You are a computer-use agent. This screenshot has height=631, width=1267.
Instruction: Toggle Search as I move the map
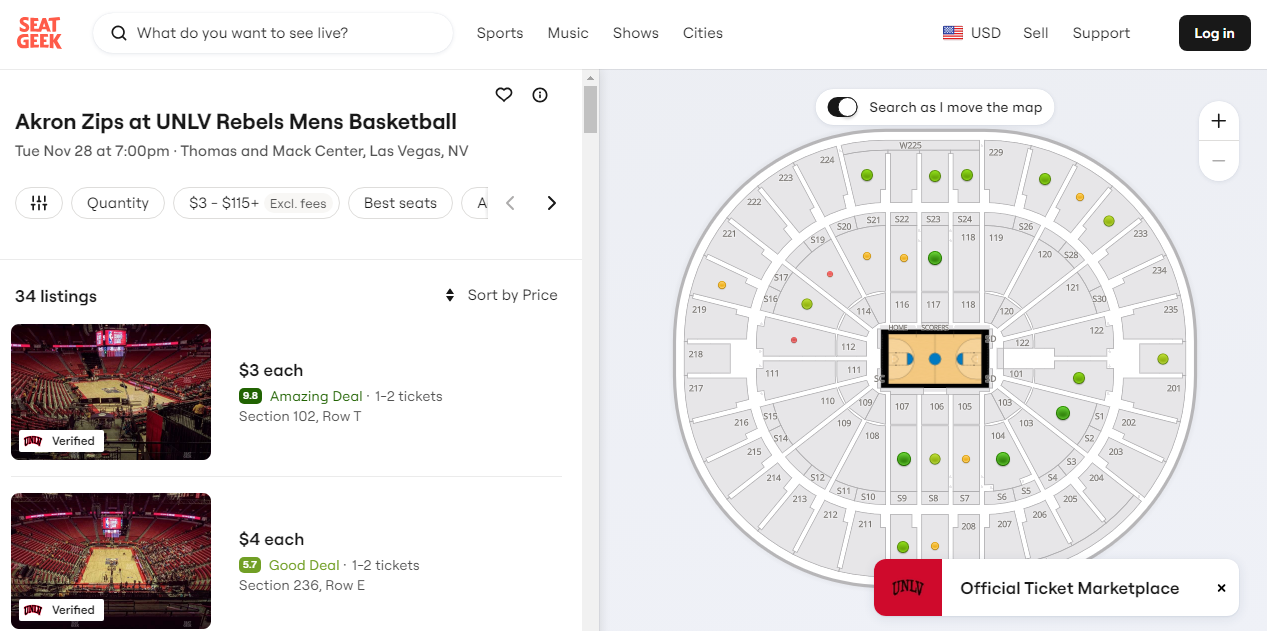tap(843, 107)
